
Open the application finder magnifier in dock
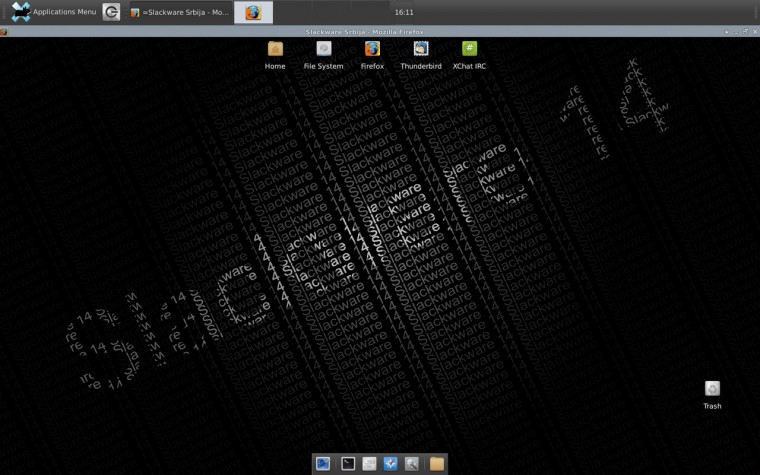coord(412,464)
